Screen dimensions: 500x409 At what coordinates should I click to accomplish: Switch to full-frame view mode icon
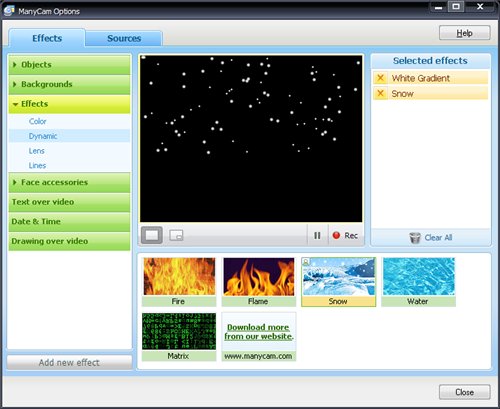[152, 235]
